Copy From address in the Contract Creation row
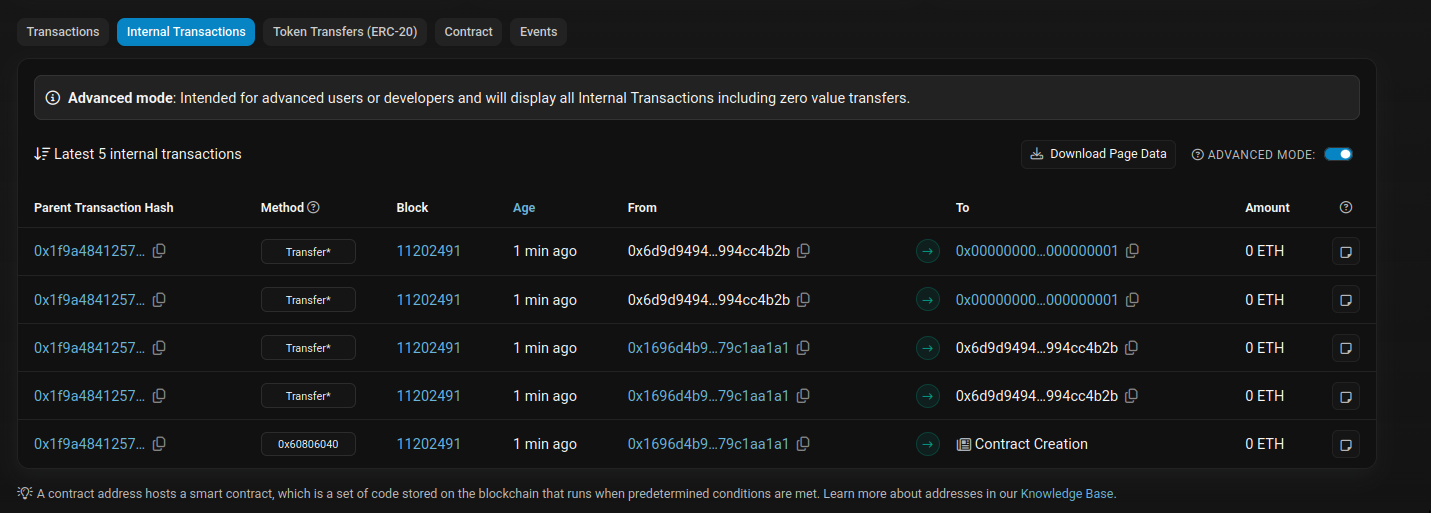Screen dimensions: 1431x513 (x=803, y=444)
